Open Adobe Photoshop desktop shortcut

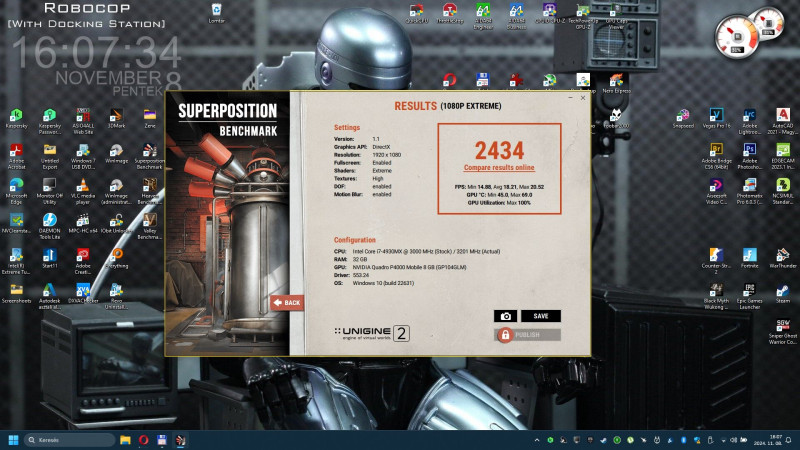click(749, 156)
